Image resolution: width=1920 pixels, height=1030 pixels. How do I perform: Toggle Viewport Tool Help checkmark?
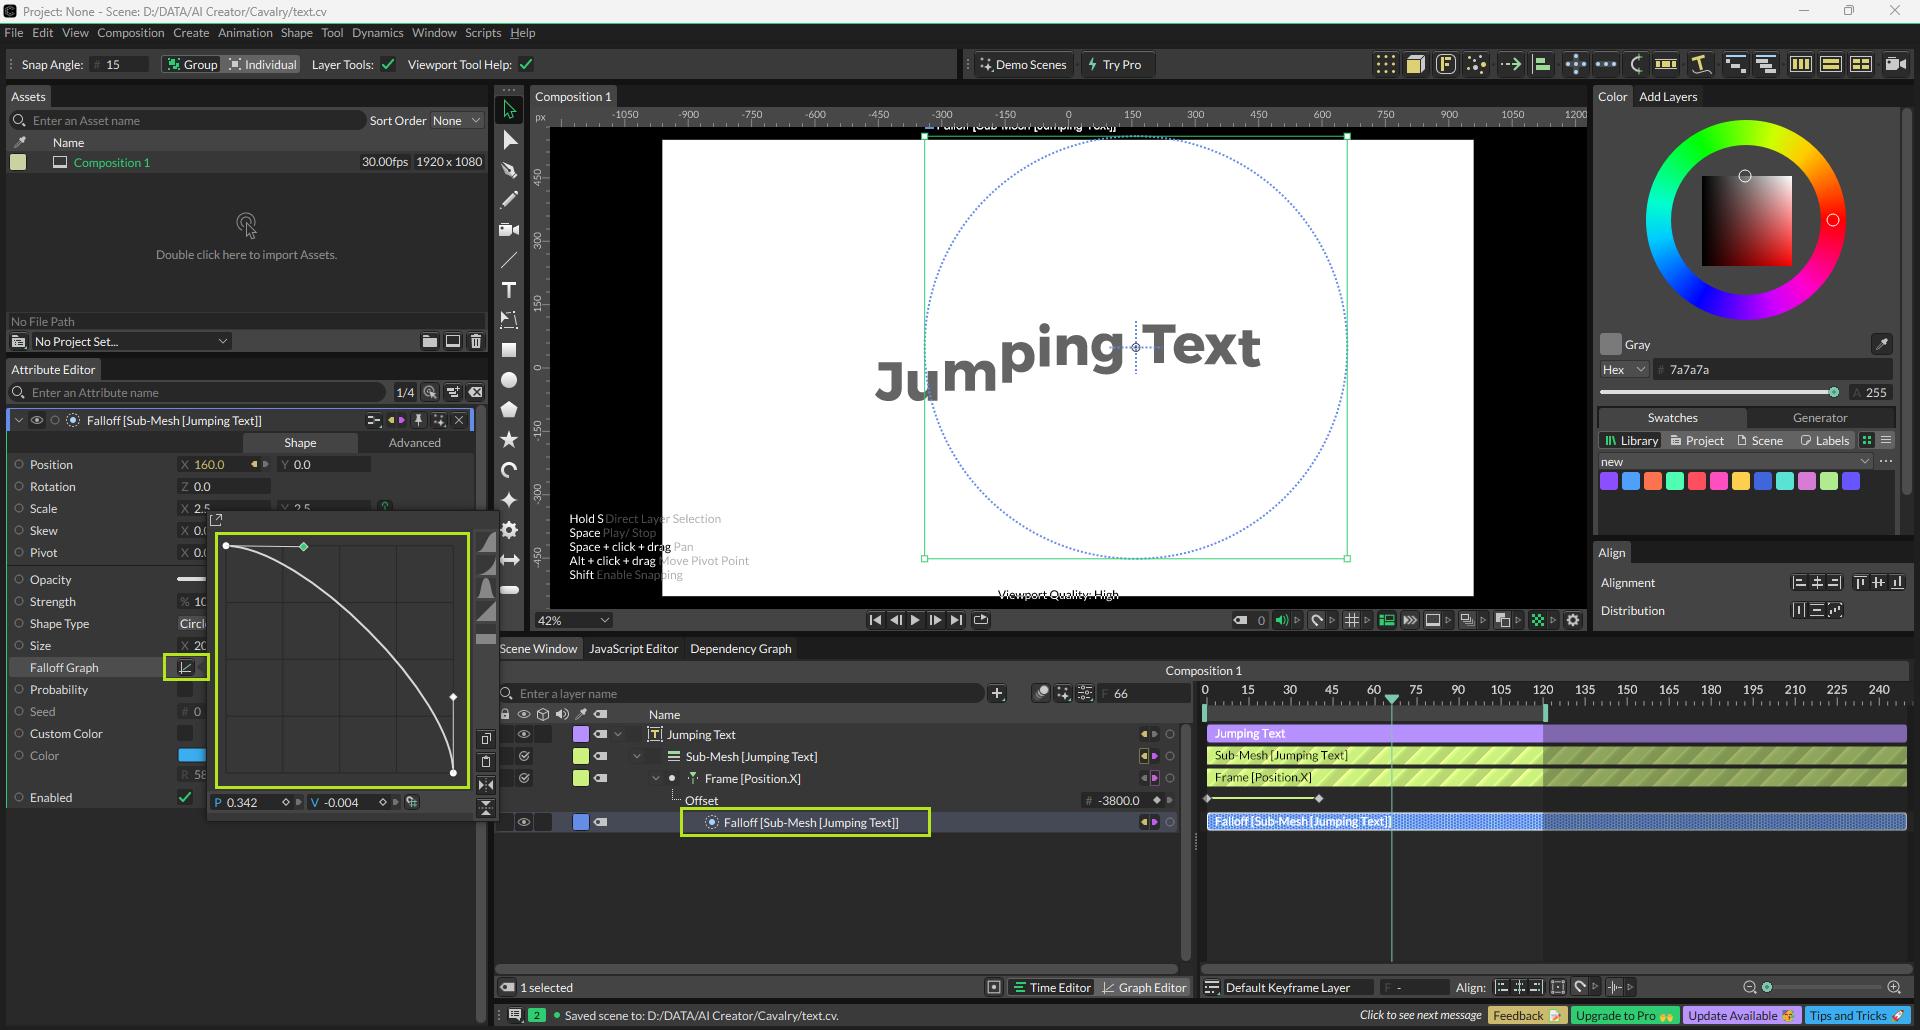tap(526, 65)
